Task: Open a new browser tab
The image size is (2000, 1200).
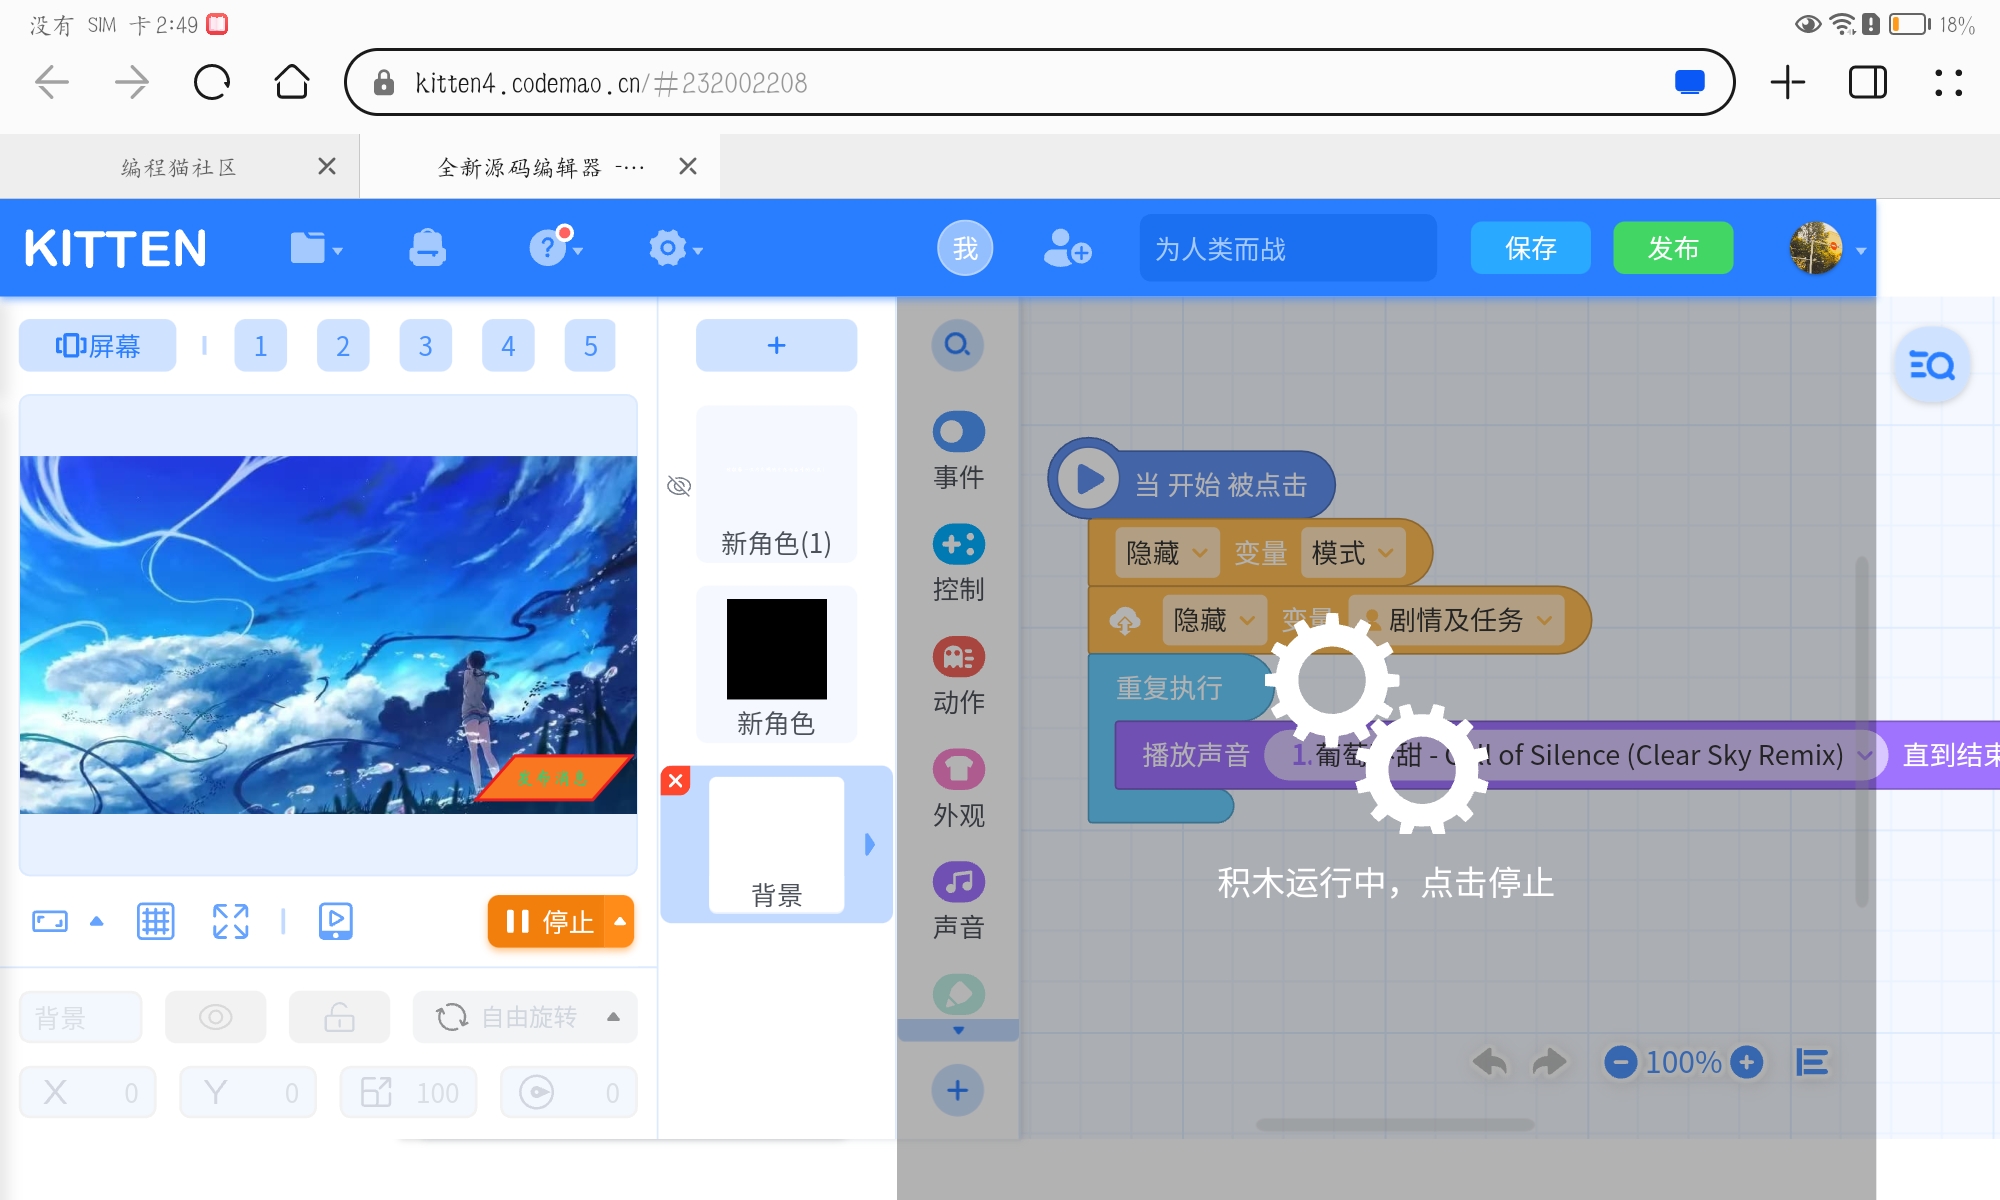Action: (1787, 82)
